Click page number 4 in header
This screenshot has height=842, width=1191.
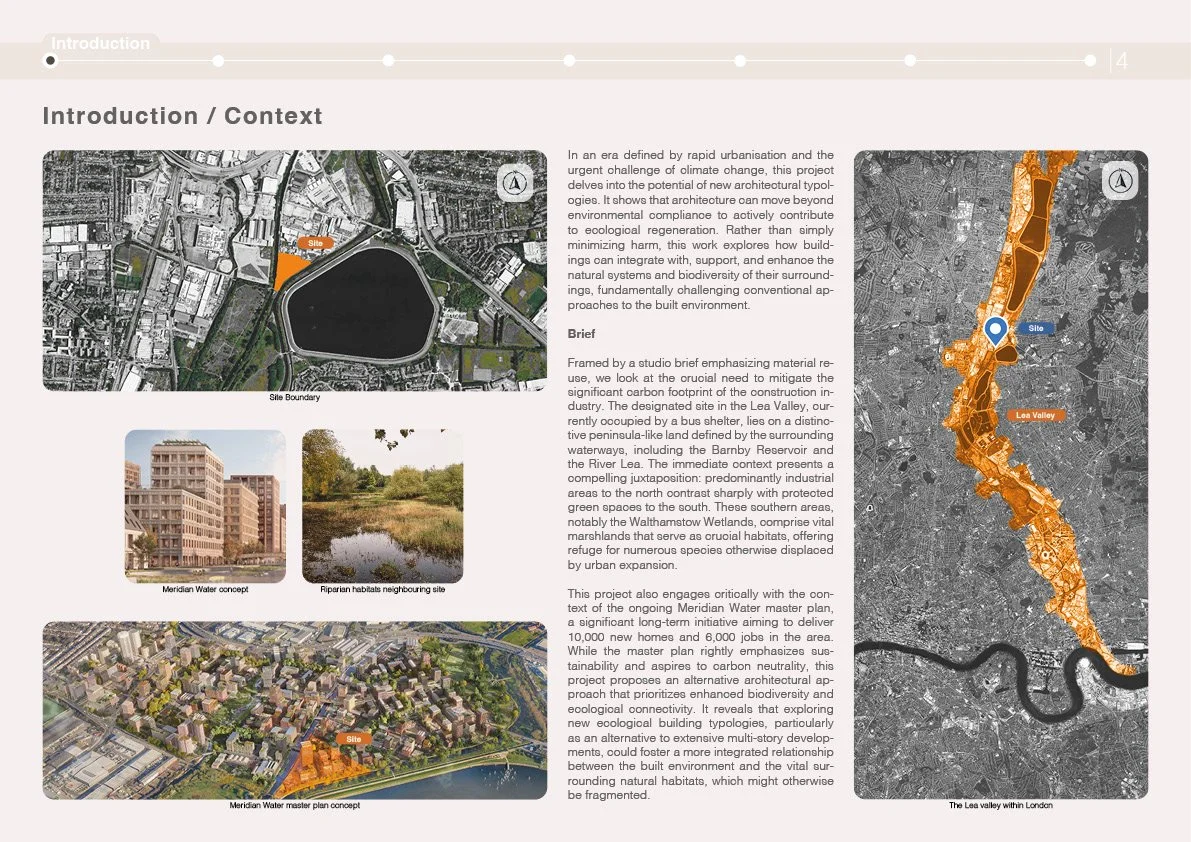click(1121, 61)
